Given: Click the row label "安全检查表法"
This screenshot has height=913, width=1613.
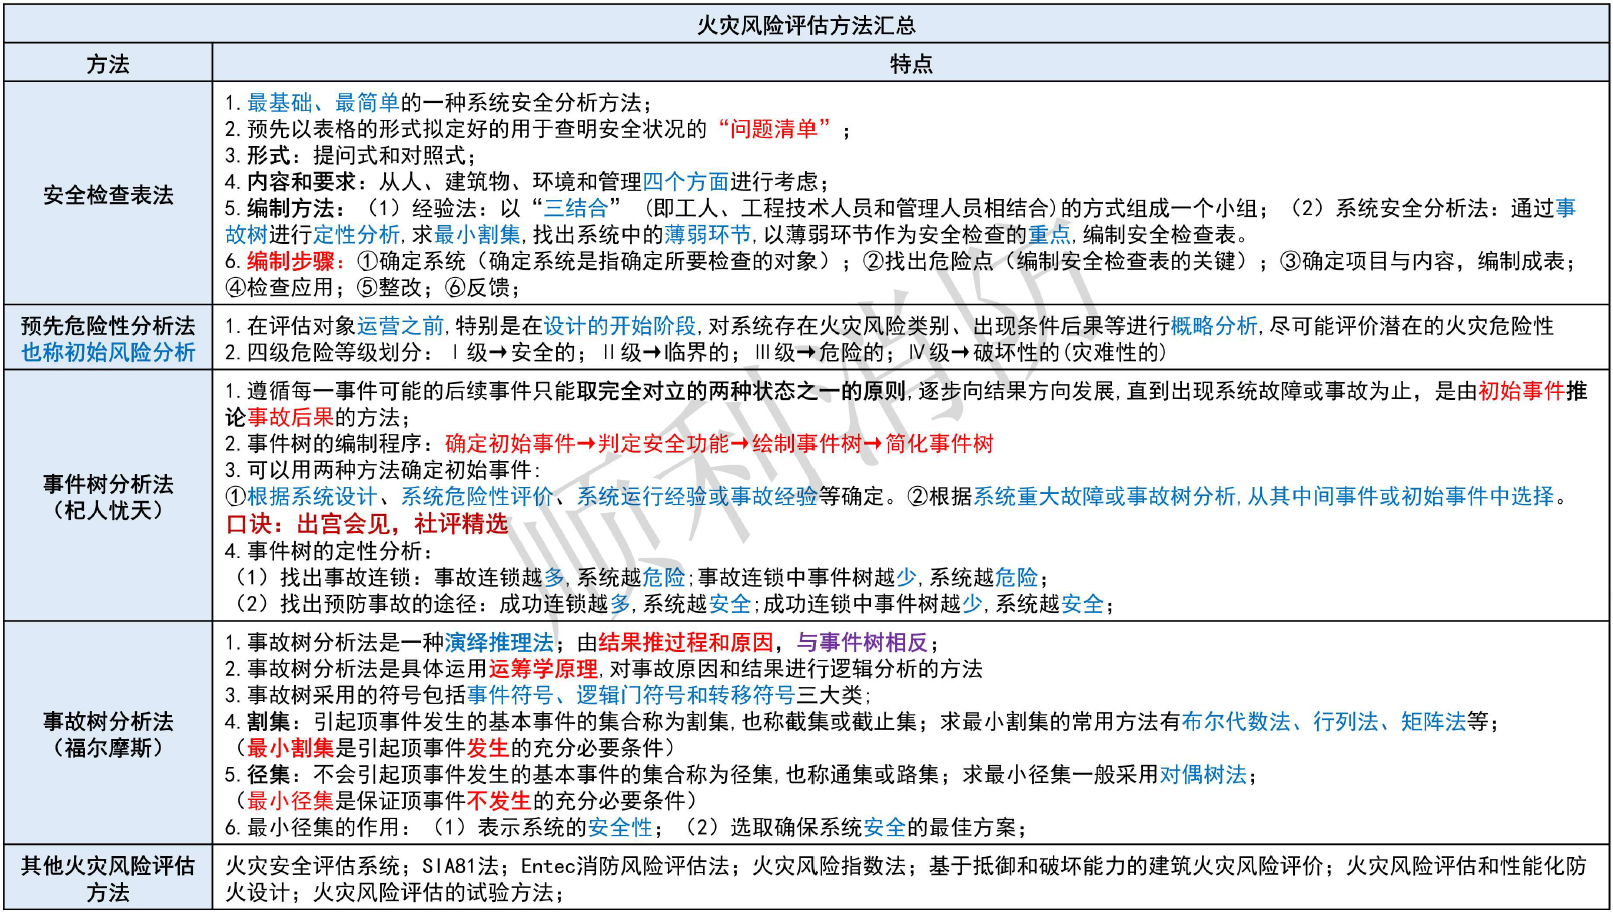Looking at the screenshot, I should [108, 195].
